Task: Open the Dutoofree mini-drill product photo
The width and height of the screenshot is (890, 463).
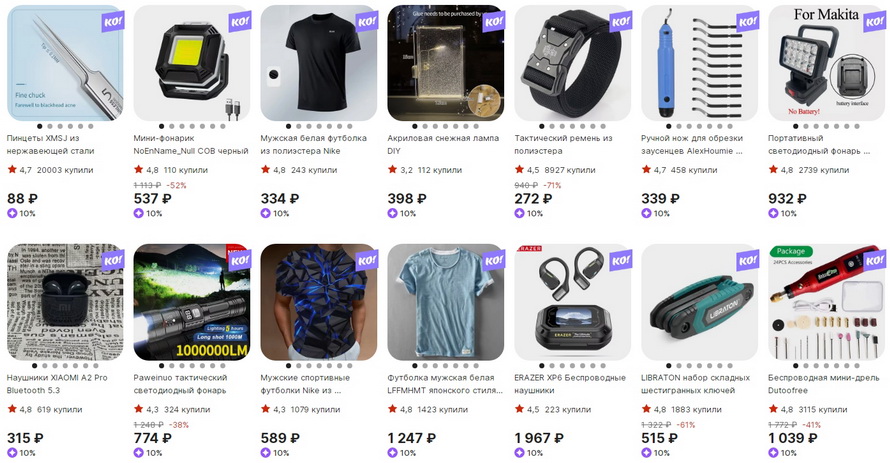Action: click(x=826, y=302)
